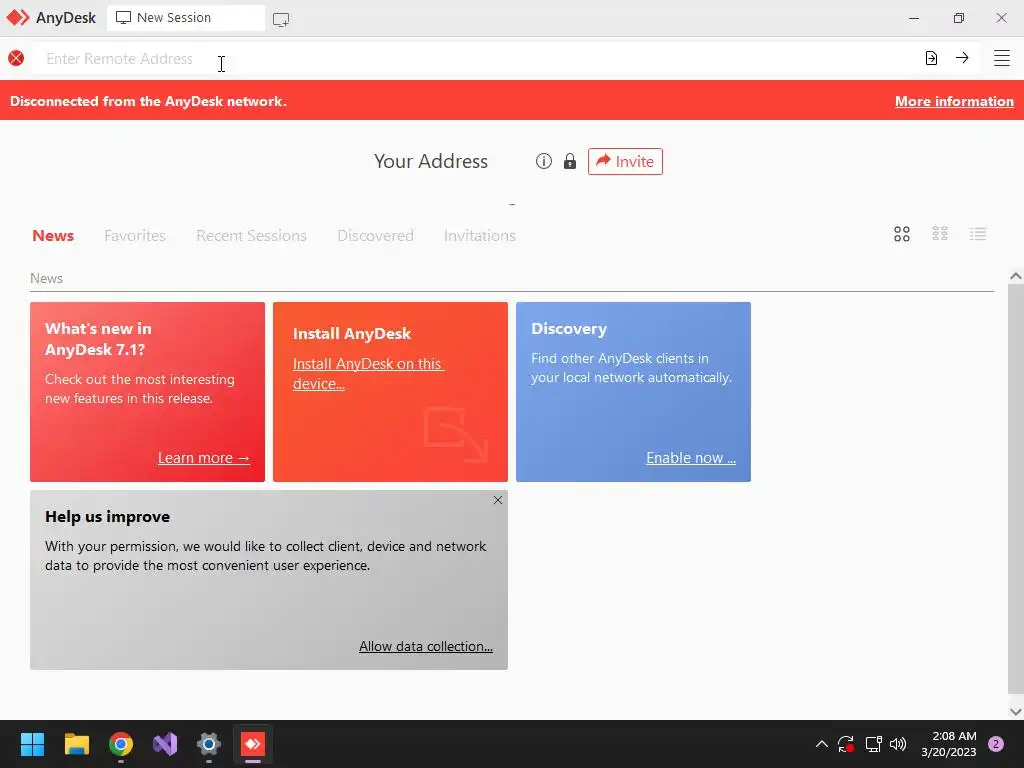Expand the hidden system tray icons chevron
Screen dimensions: 1024x768
click(x=822, y=744)
